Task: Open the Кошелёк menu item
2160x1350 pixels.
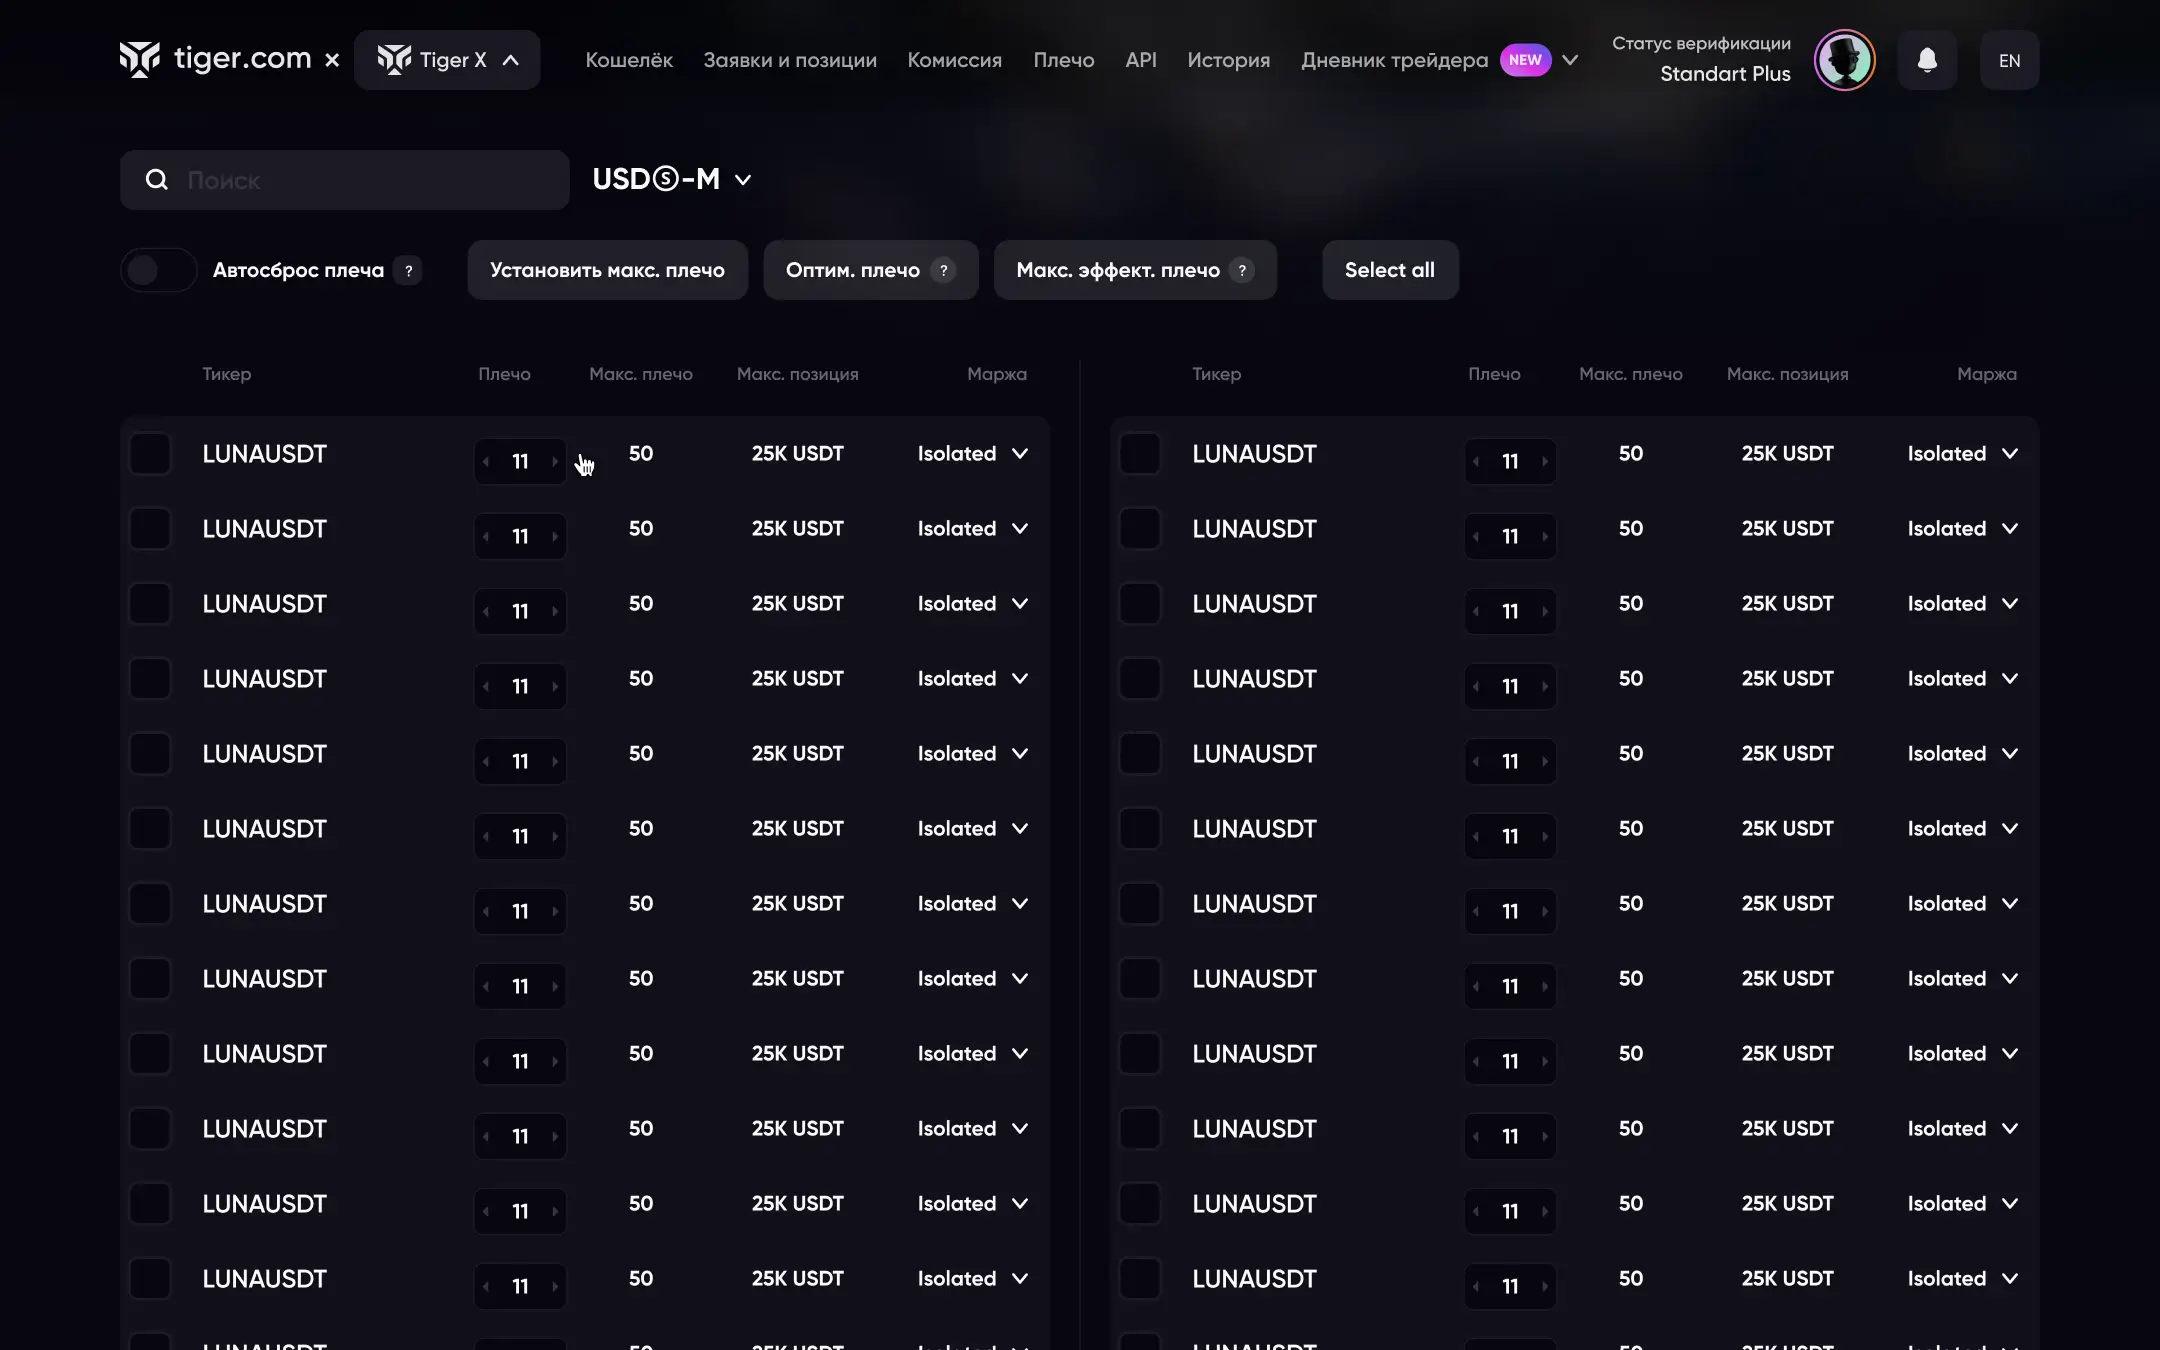Action: coord(629,60)
